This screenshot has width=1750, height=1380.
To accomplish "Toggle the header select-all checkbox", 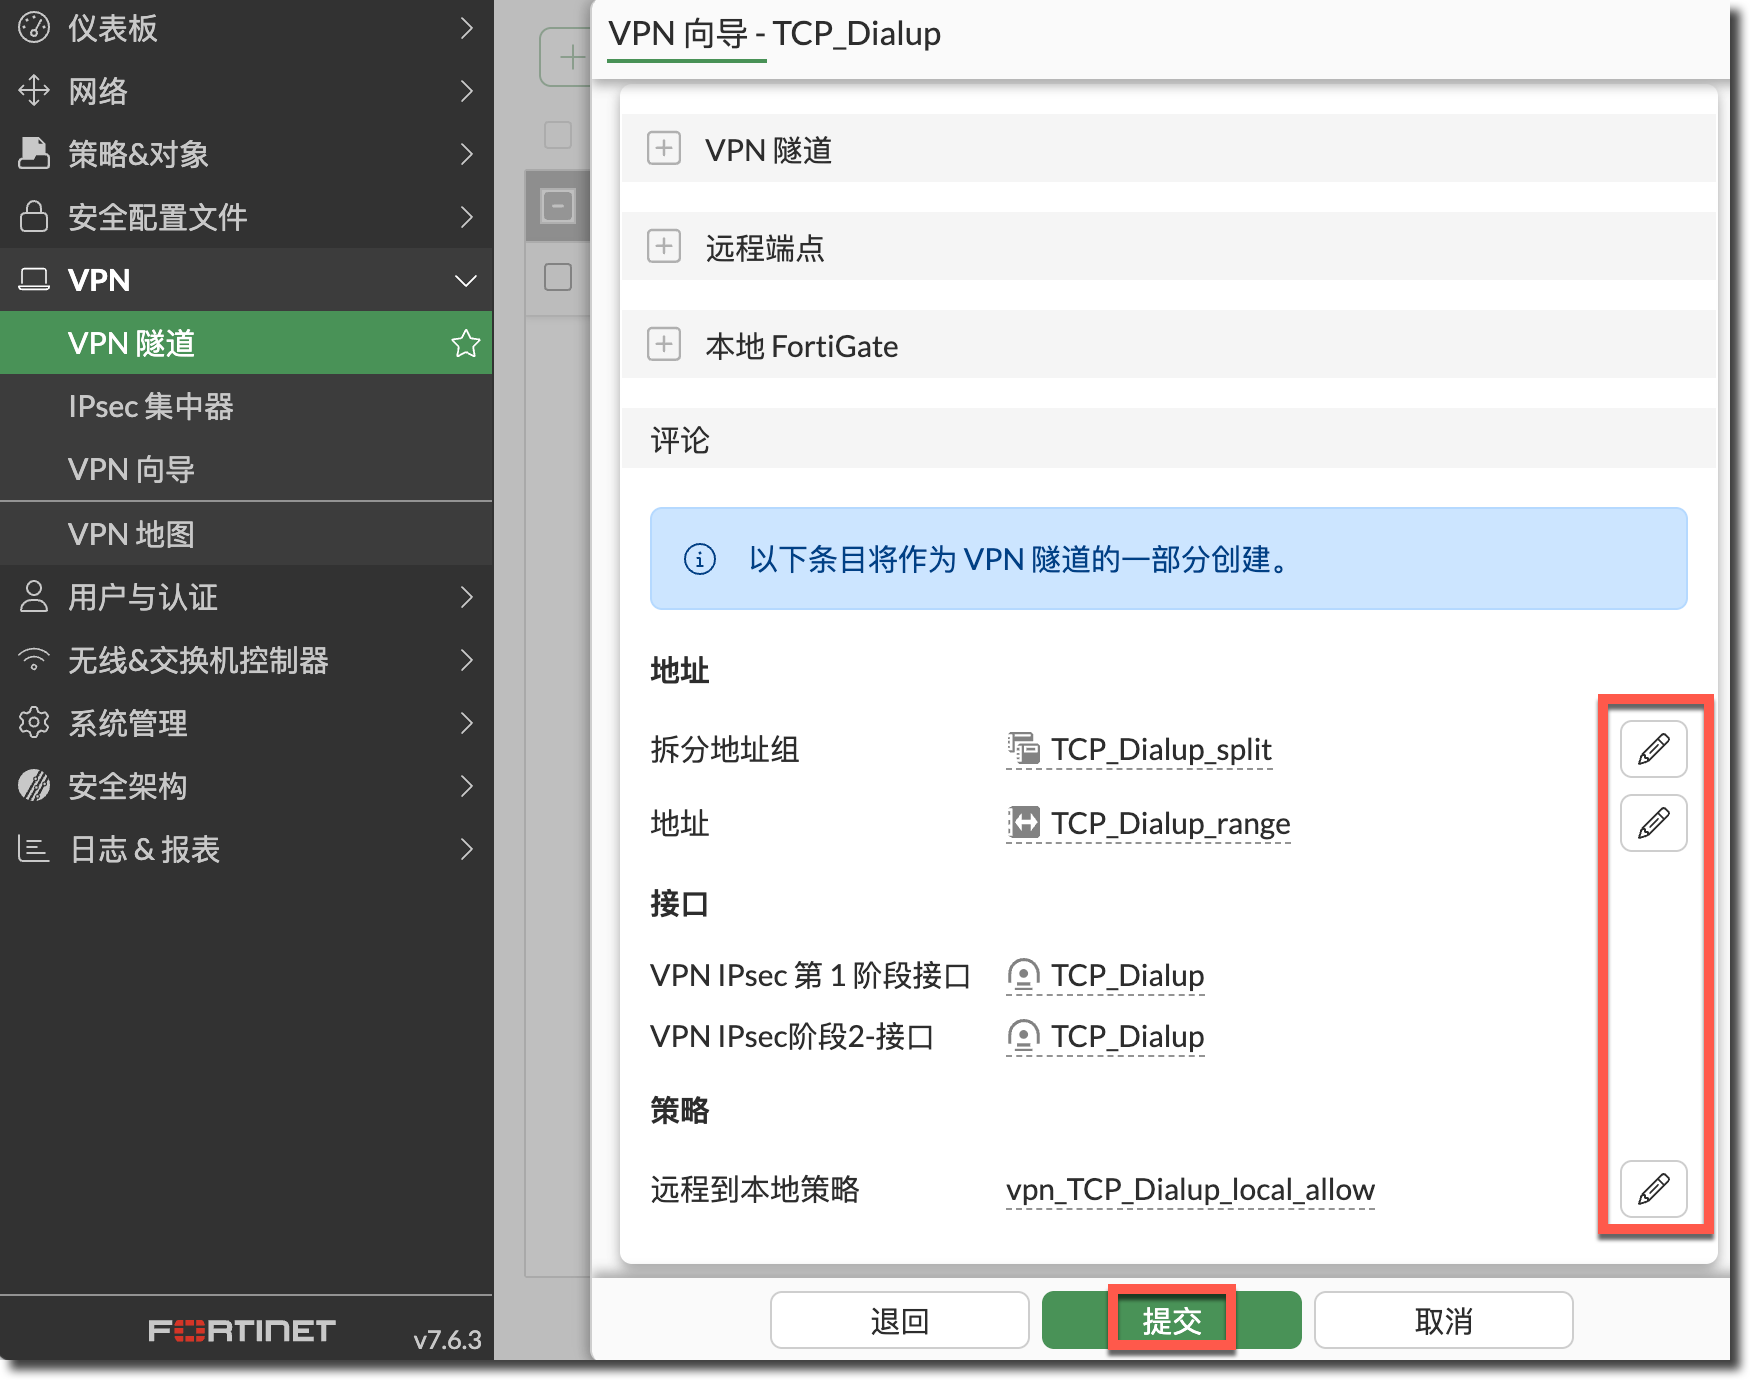I will [558, 135].
